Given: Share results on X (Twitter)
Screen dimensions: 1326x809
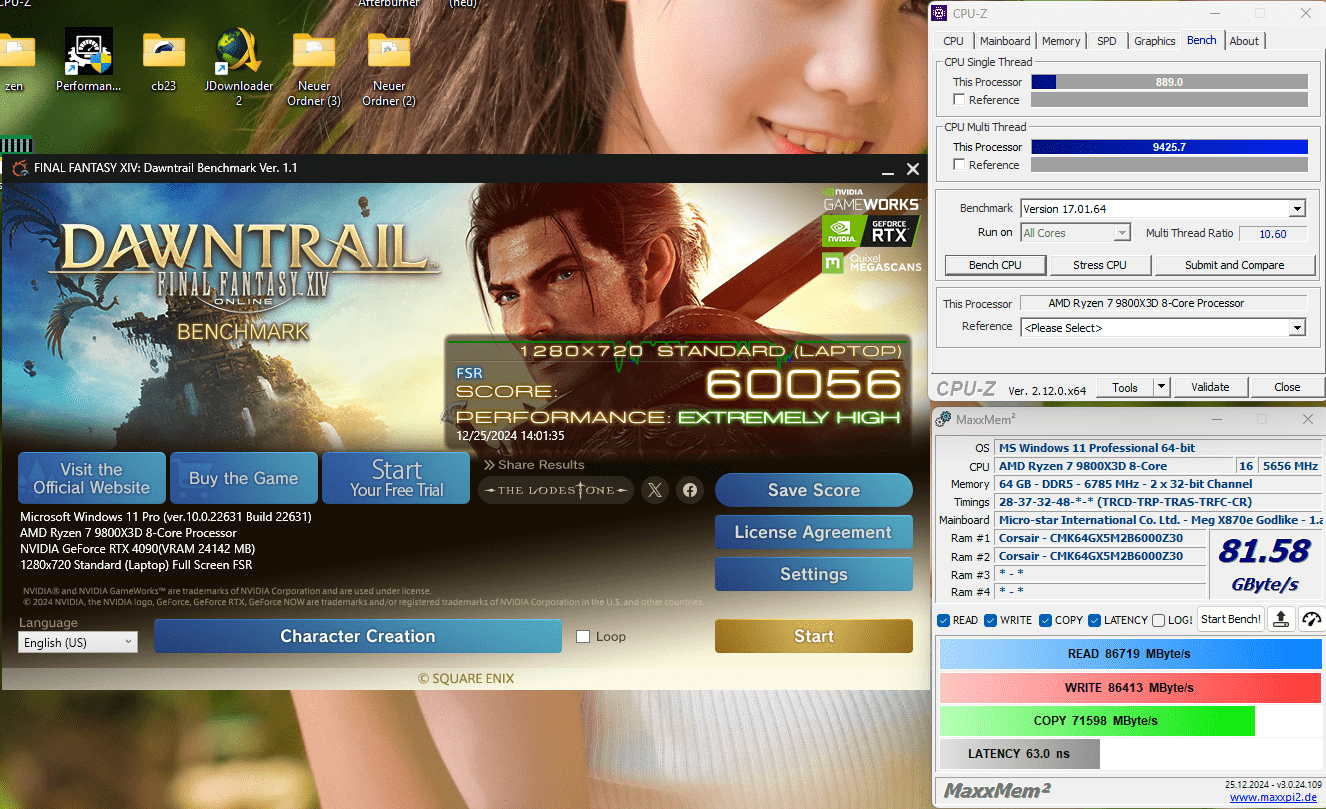Looking at the screenshot, I should click(x=655, y=489).
